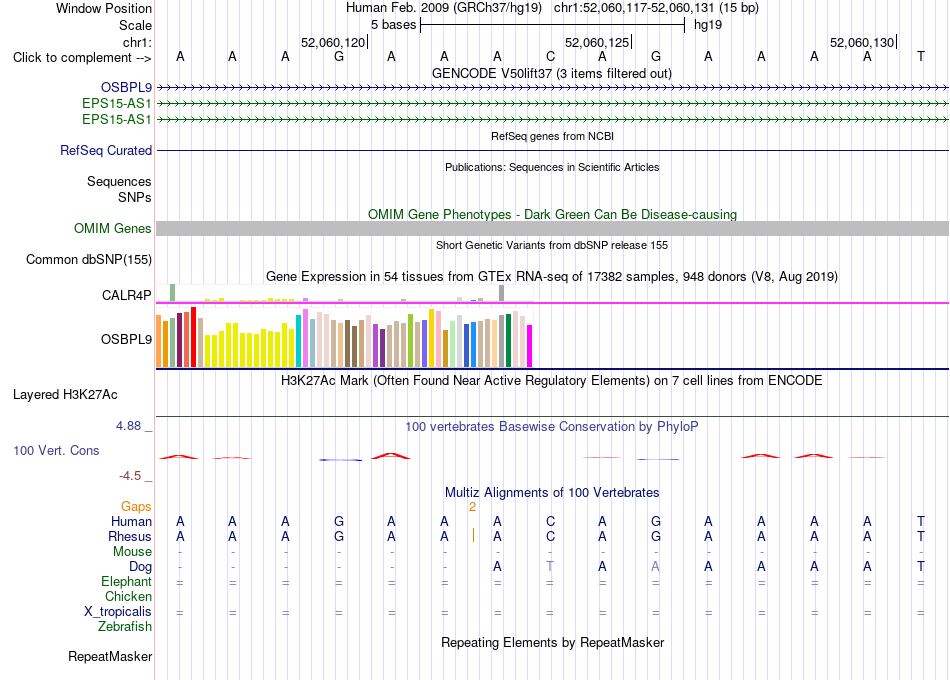Open Short Genetic Variants dbSNP title
The width and height of the screenshot is (950, 680).
[552, 245]
